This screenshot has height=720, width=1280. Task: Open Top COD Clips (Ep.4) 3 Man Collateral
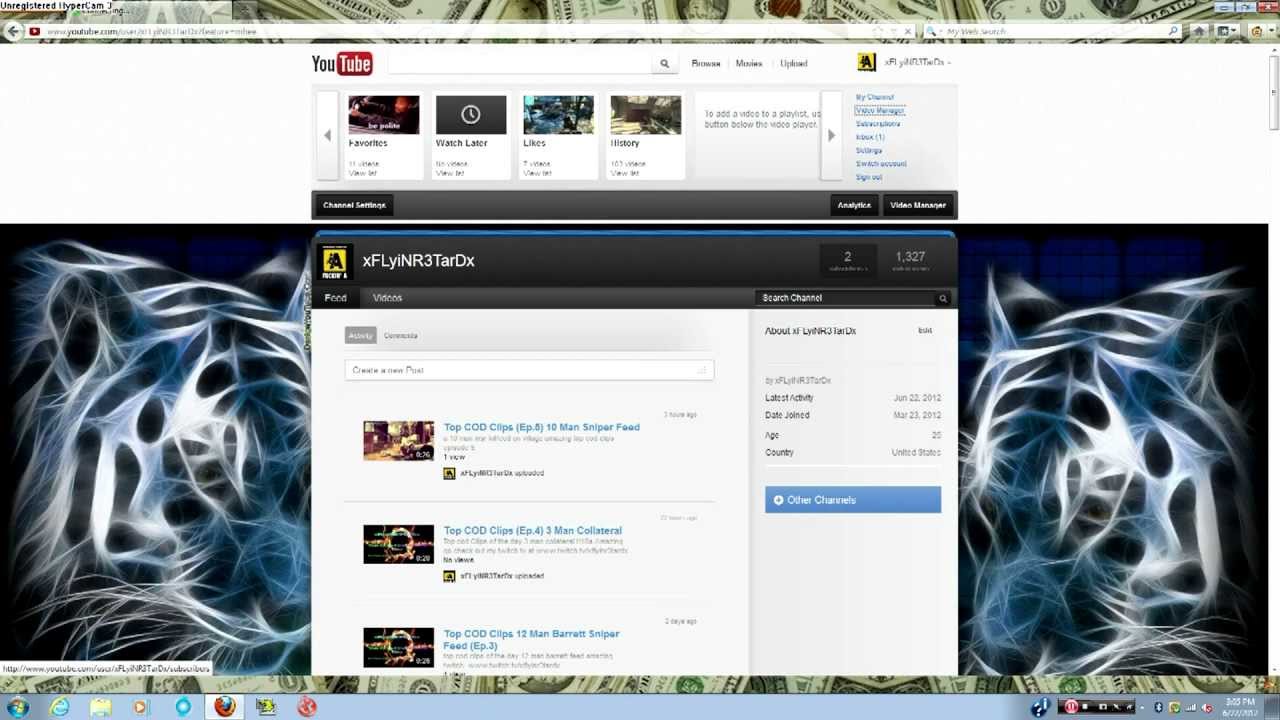click(x=533, y=530)
